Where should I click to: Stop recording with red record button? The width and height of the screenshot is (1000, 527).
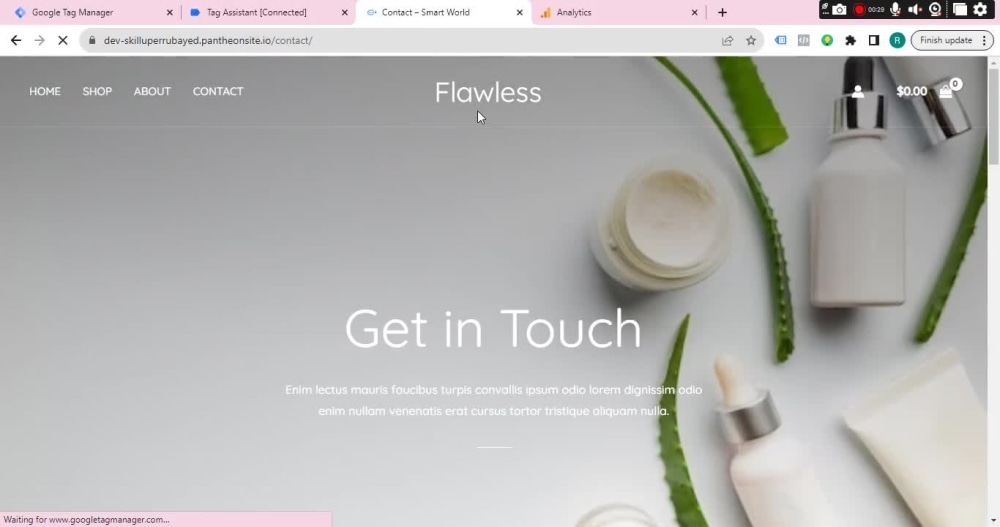pyautogui.click(x=859, y=10)
